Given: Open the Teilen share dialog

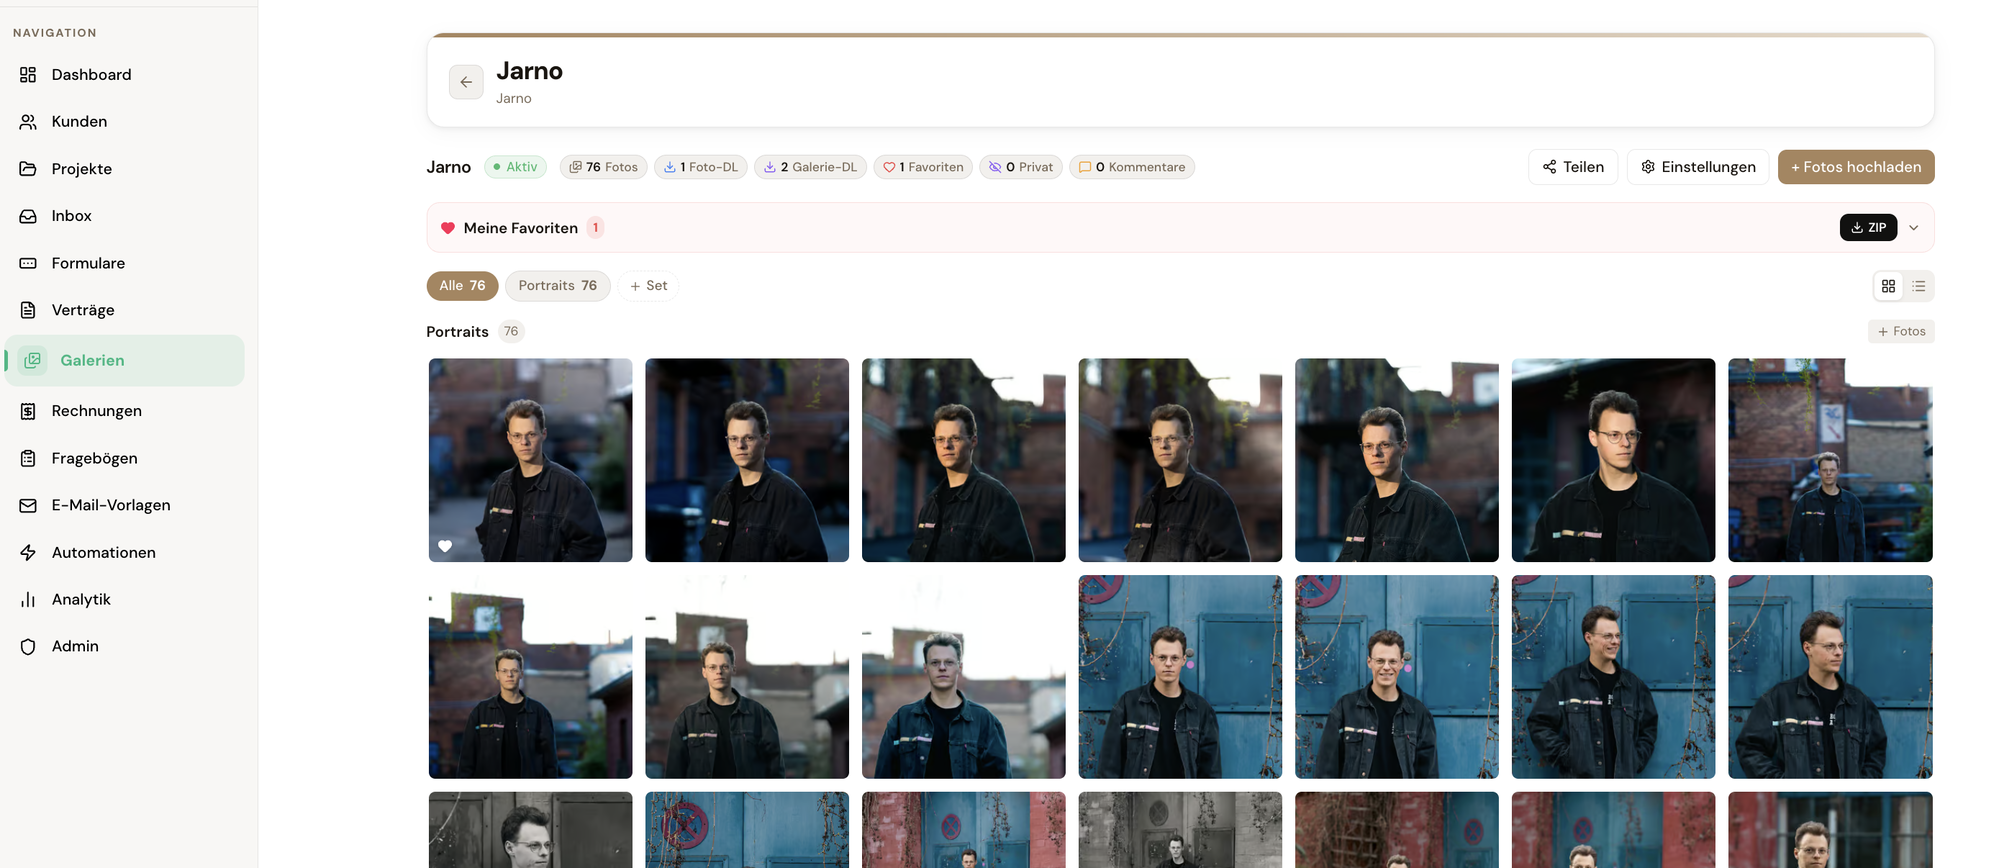Looking at the screenshot, I should click(1573, 167).
